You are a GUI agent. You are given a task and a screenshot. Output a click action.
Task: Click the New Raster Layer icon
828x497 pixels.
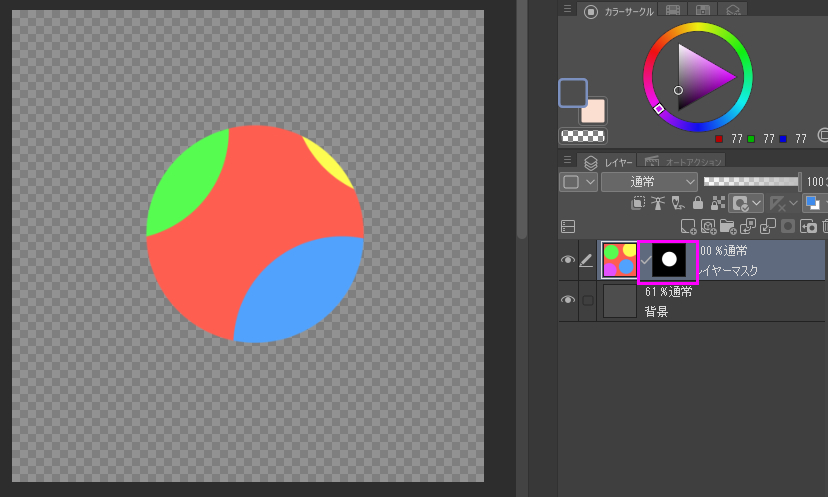688,227
